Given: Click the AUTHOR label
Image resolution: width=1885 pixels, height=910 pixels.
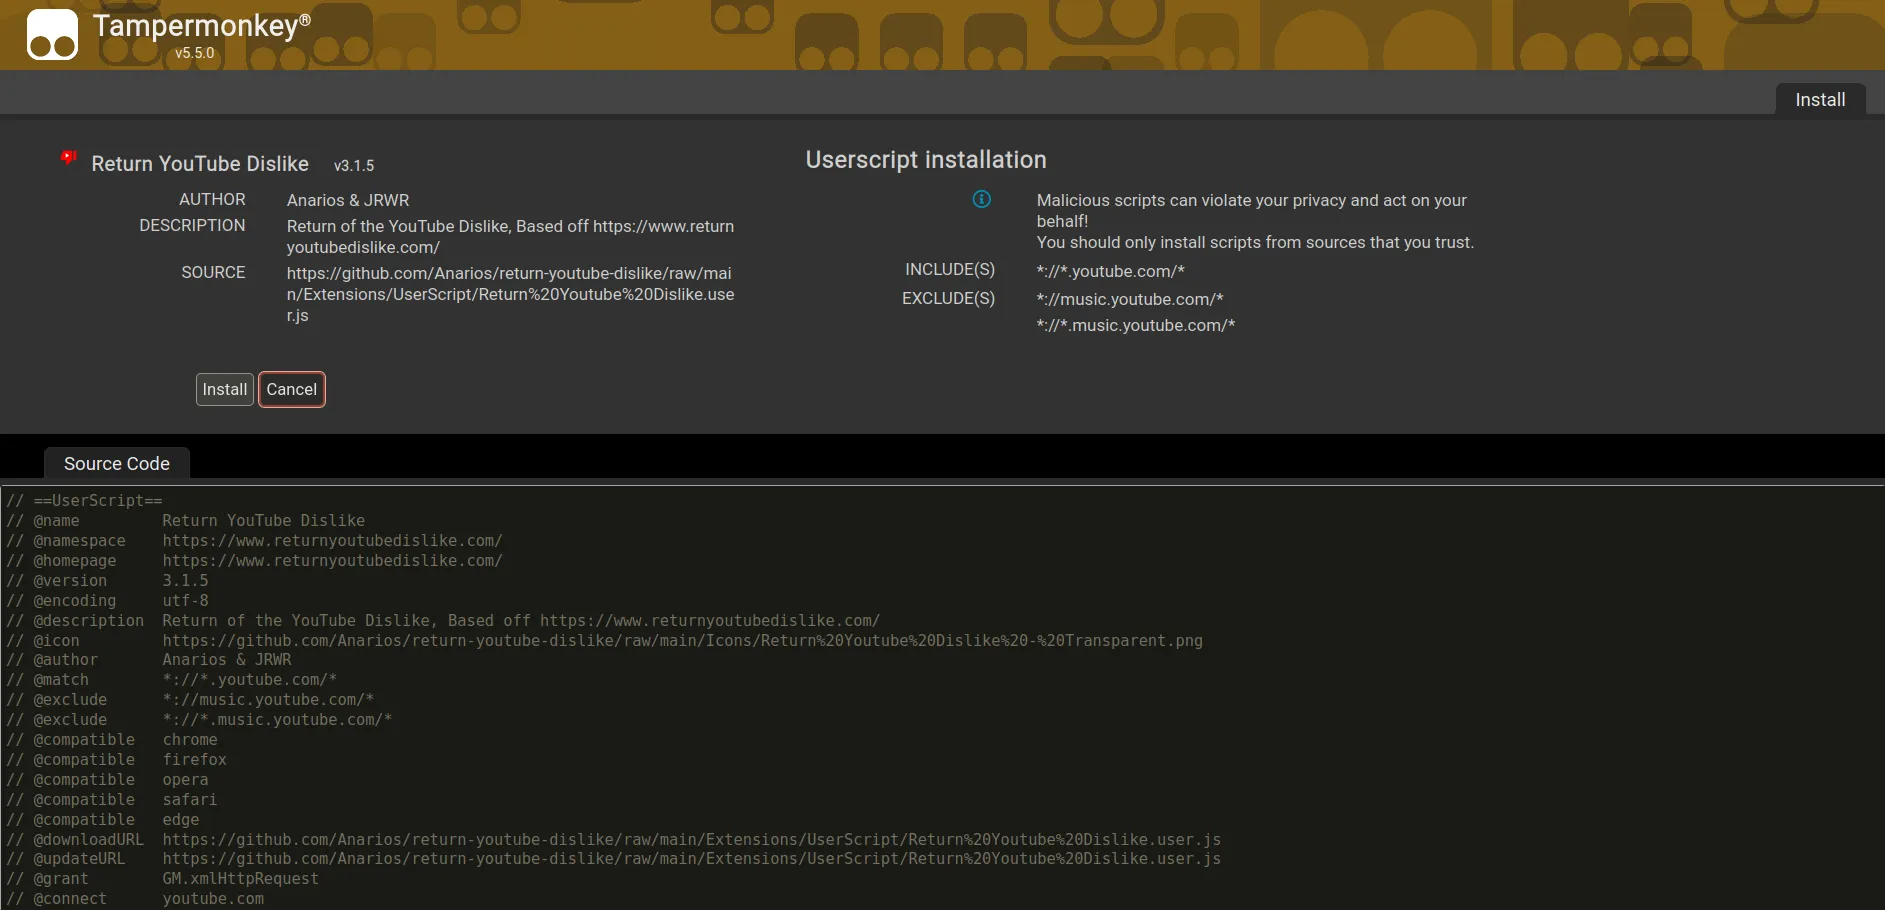Looking at the screenshot, I should tap(212, 200).
